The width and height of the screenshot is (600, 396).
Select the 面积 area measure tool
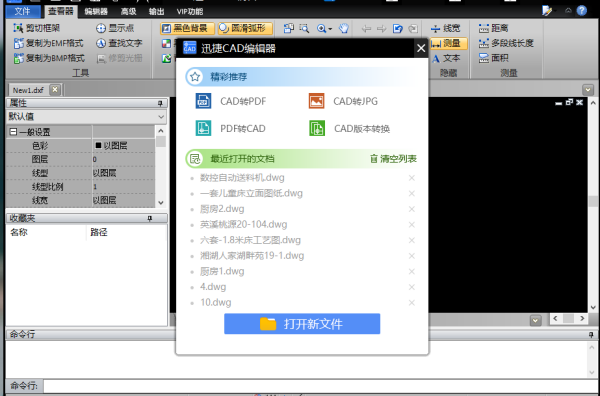[x=493, y=58]
